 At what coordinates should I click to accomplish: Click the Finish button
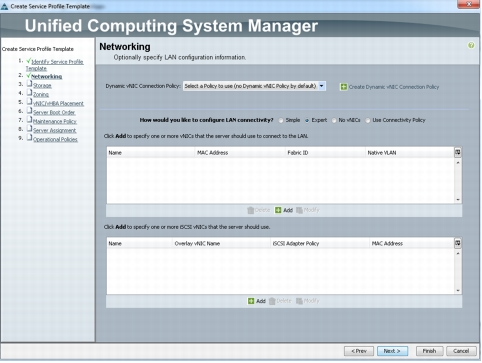click(429, 351)
